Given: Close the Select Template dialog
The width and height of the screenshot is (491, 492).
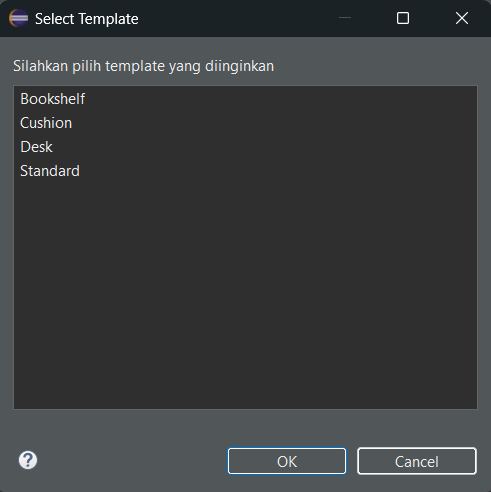Looking at the screenshot, I should (462, 18).
